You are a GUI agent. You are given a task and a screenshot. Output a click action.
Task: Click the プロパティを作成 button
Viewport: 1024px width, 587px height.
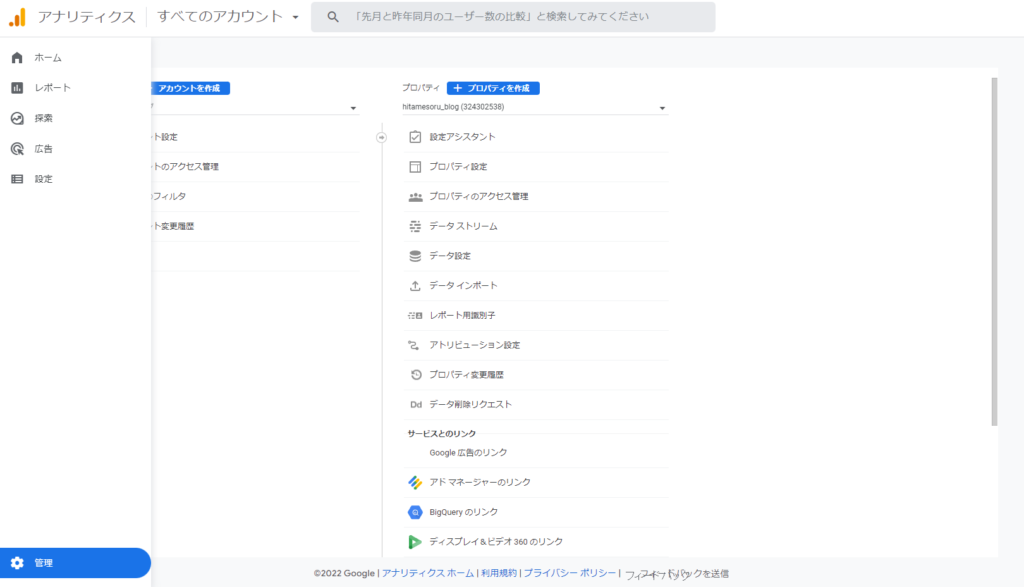click(493, 88)
